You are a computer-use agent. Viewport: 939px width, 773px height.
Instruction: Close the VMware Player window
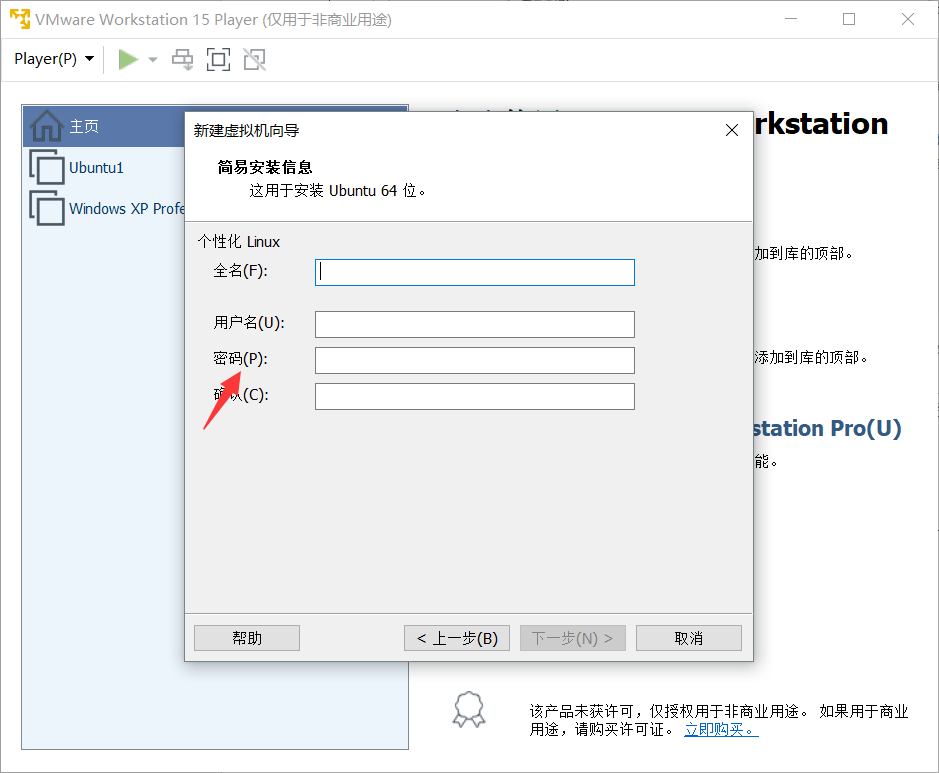908,19
